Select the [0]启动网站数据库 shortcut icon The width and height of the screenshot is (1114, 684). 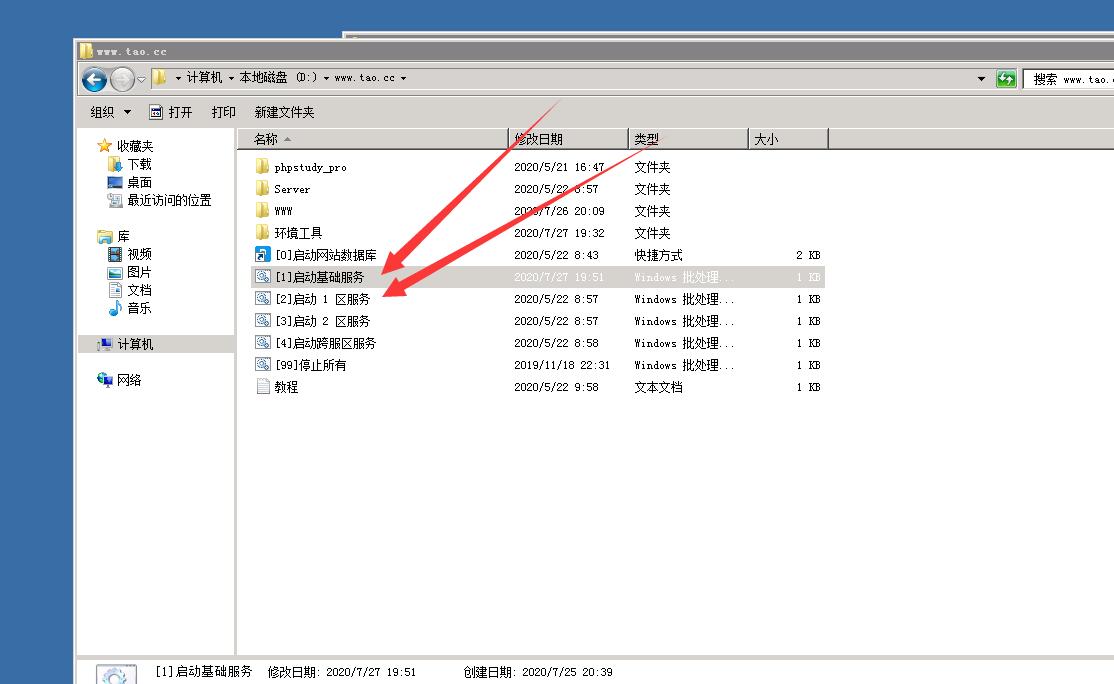(262, 255)
